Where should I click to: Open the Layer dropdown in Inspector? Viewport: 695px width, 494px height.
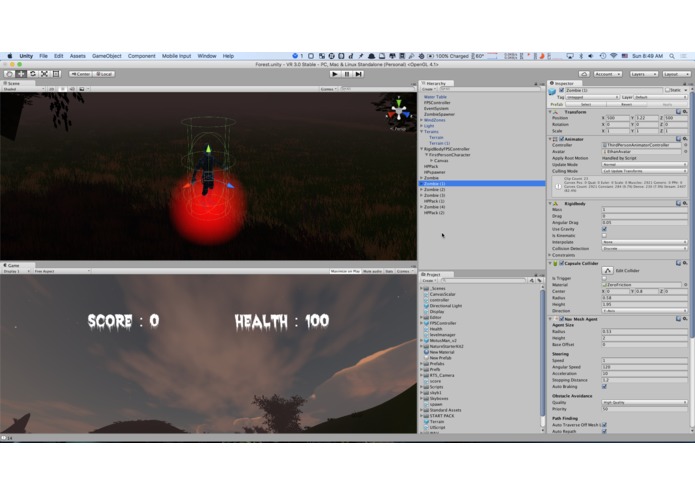pos(660,97)
